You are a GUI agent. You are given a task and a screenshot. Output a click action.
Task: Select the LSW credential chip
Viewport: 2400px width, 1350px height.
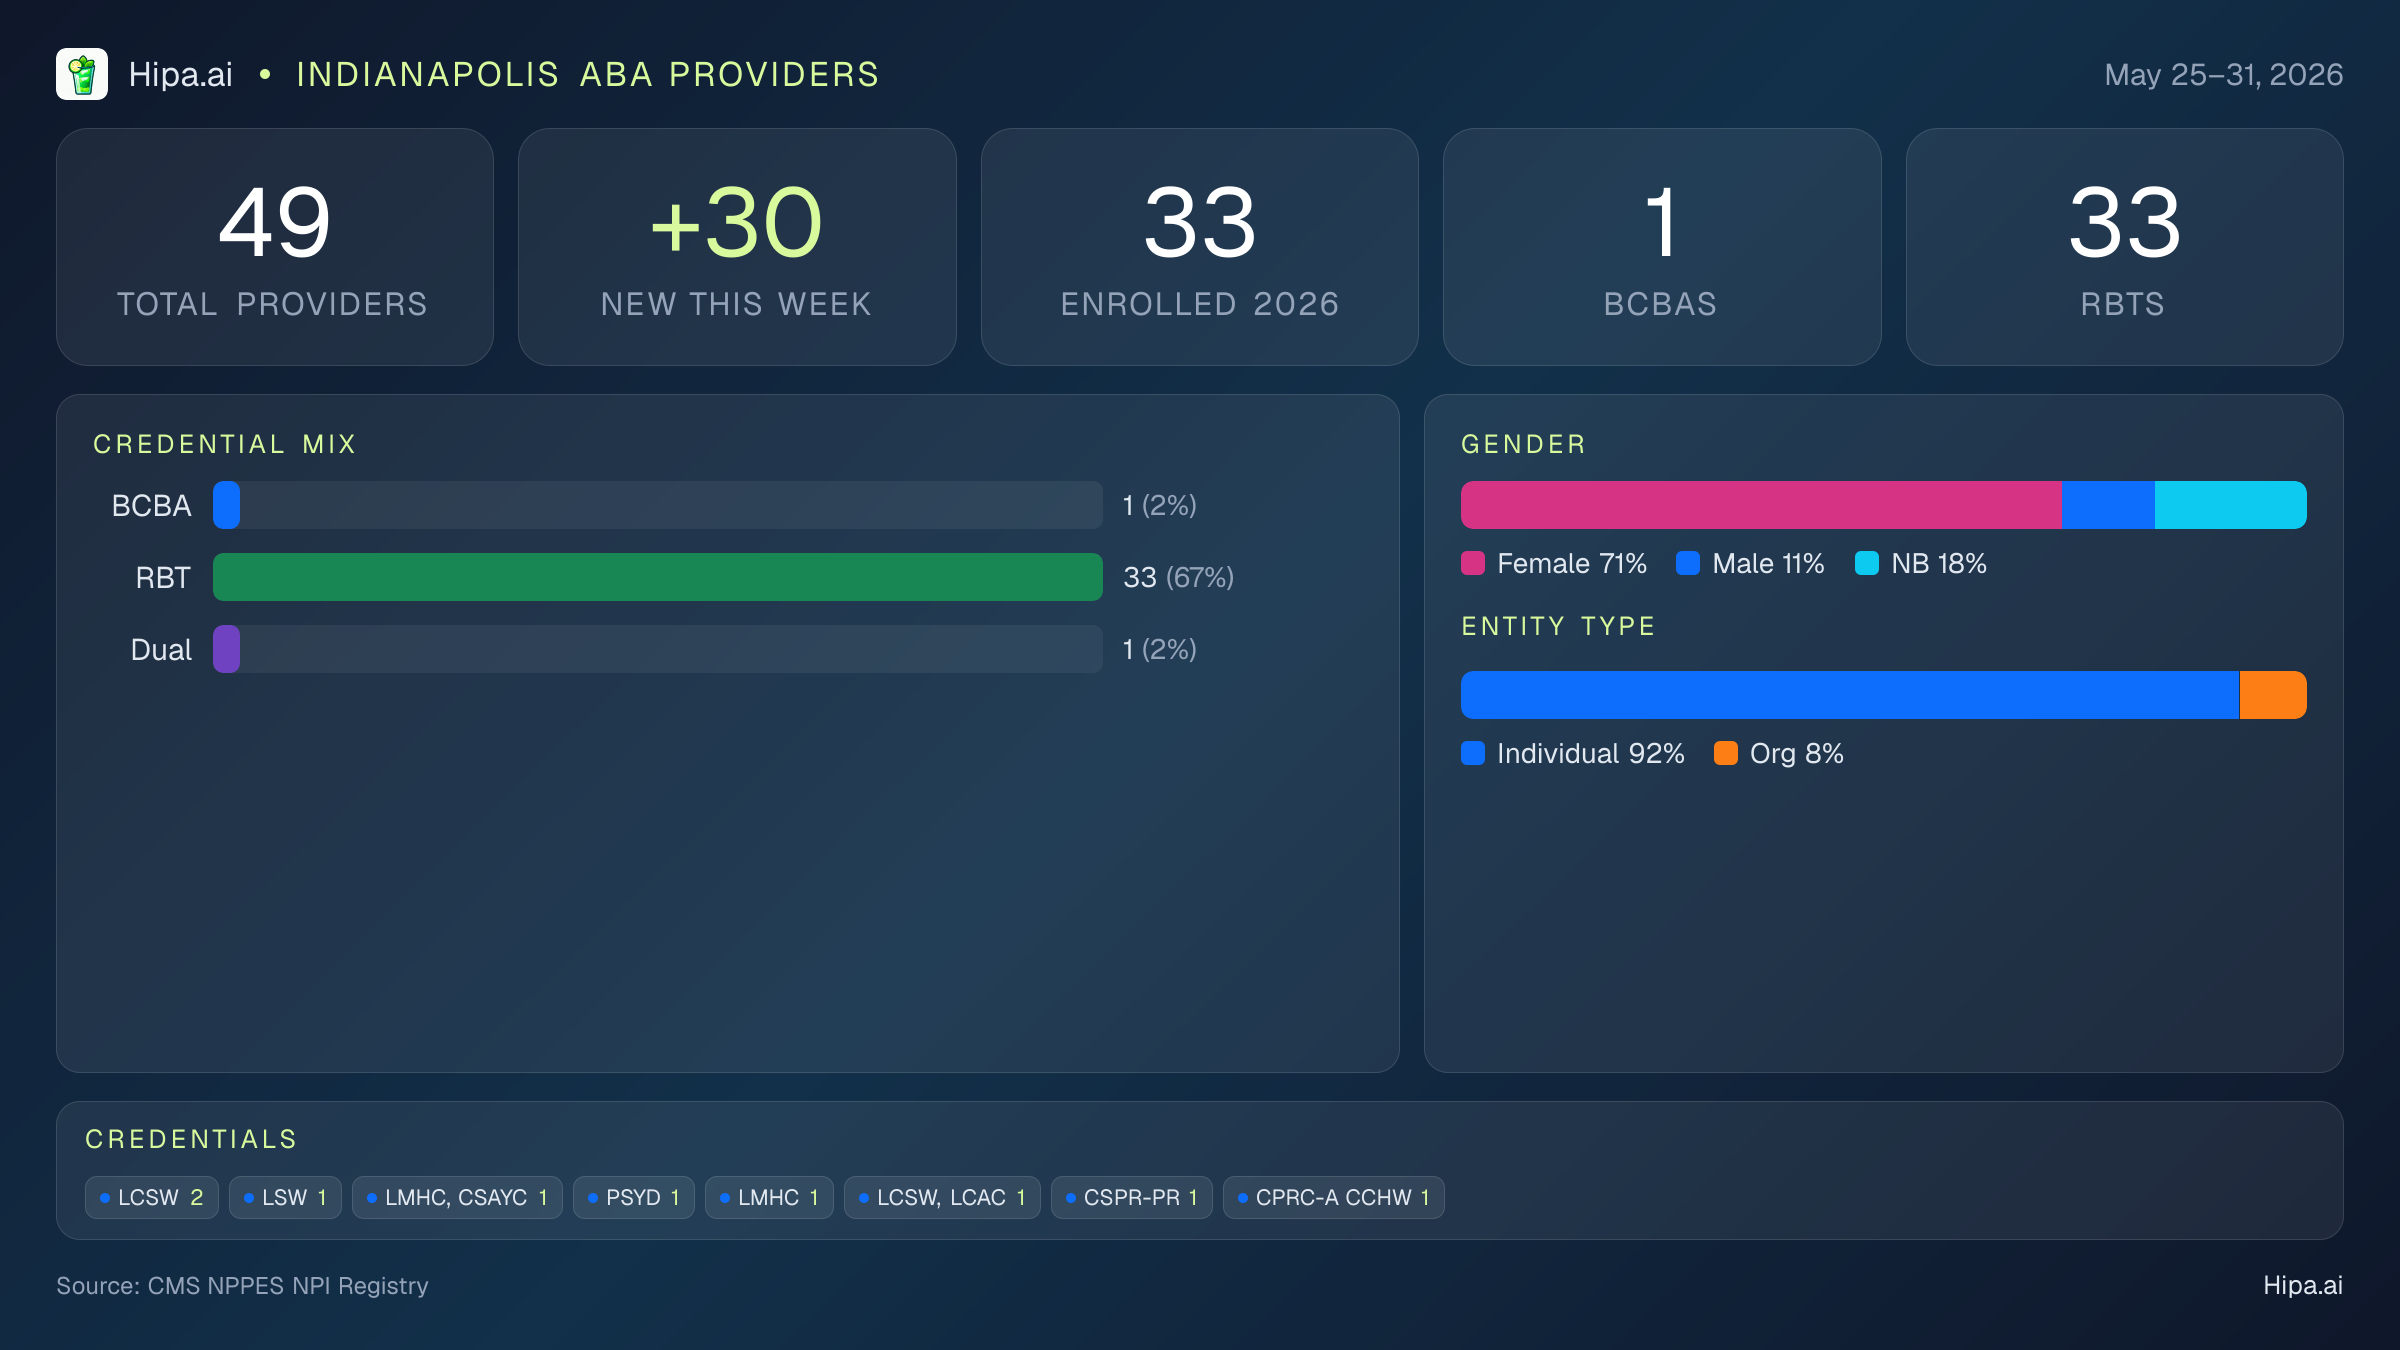click(285, 1197)
